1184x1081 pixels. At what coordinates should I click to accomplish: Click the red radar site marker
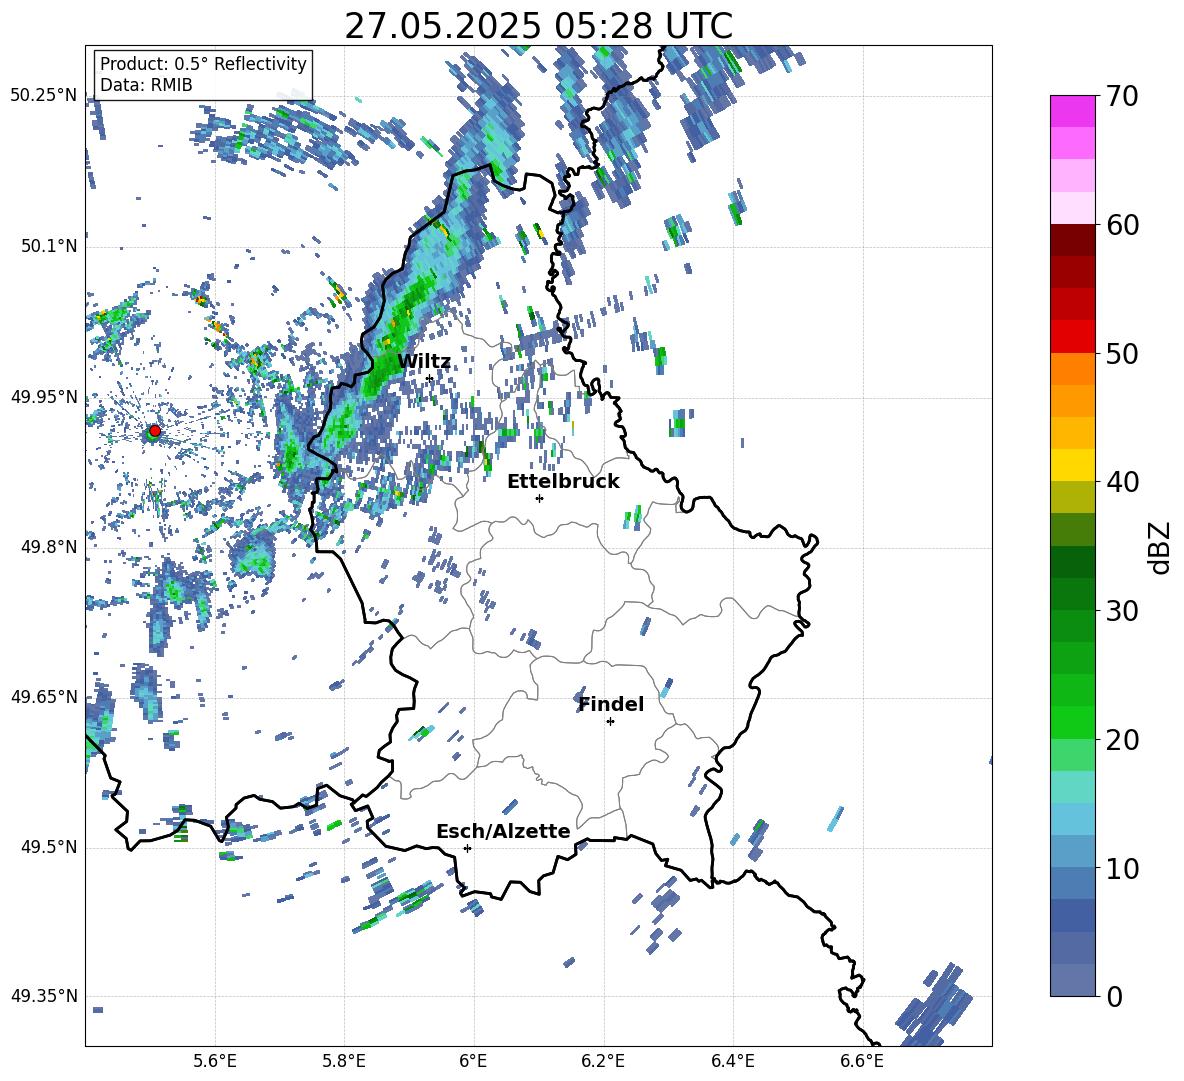(x=155, y=431)
